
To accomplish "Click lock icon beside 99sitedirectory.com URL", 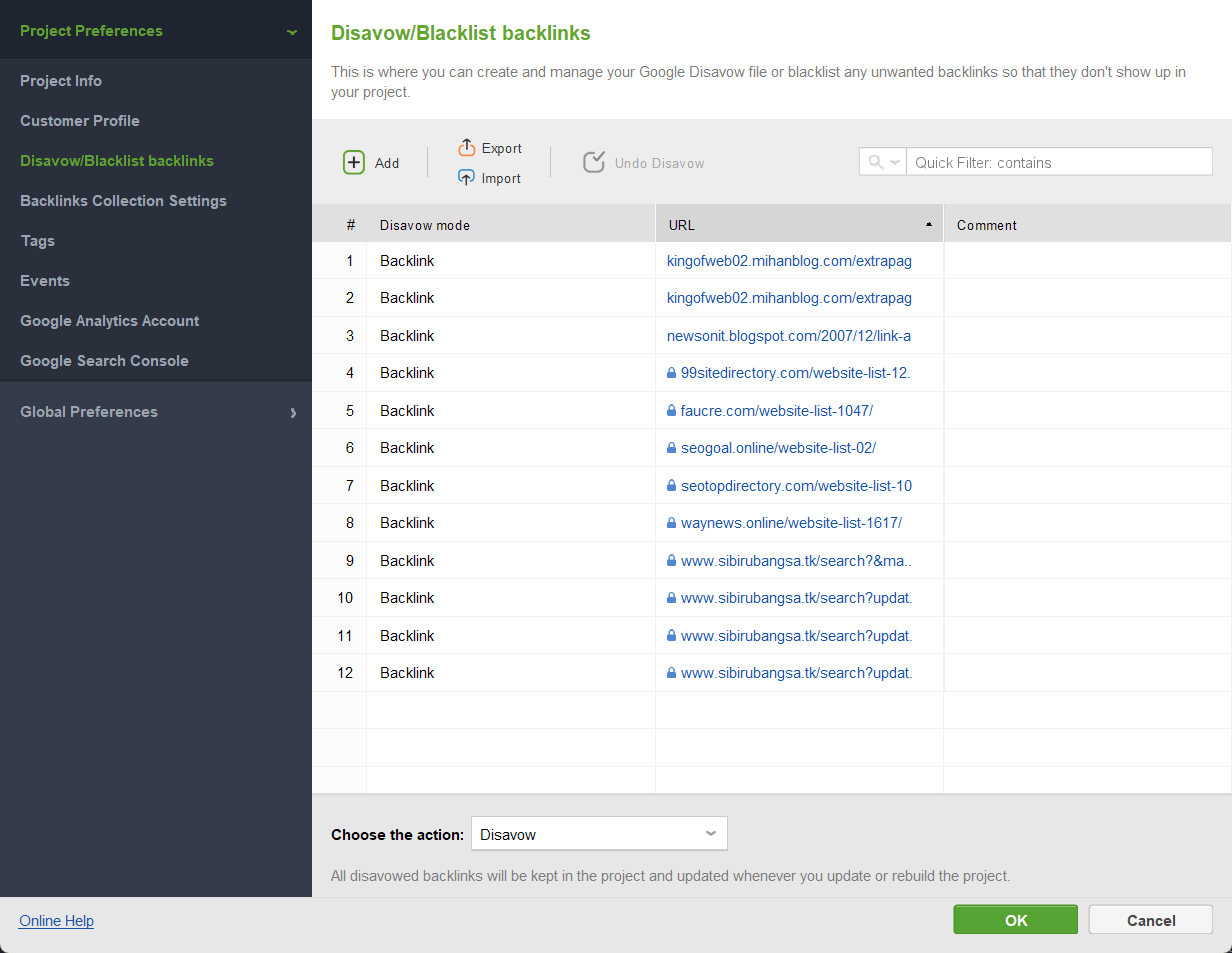I will click(672, 373).
